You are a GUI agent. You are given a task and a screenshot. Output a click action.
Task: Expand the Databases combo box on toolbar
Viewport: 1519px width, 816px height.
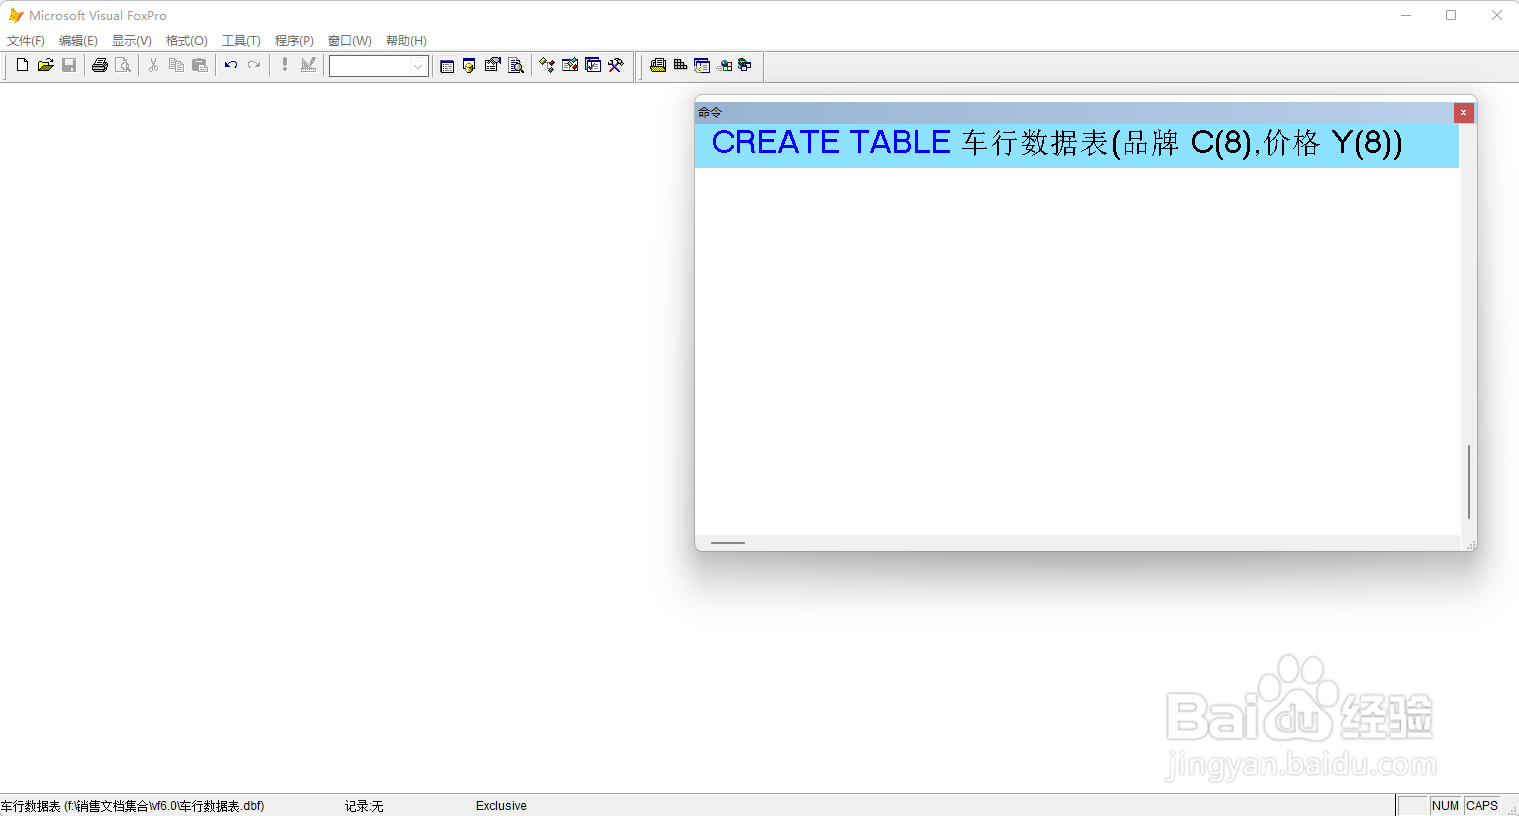(x=418, y=66)
